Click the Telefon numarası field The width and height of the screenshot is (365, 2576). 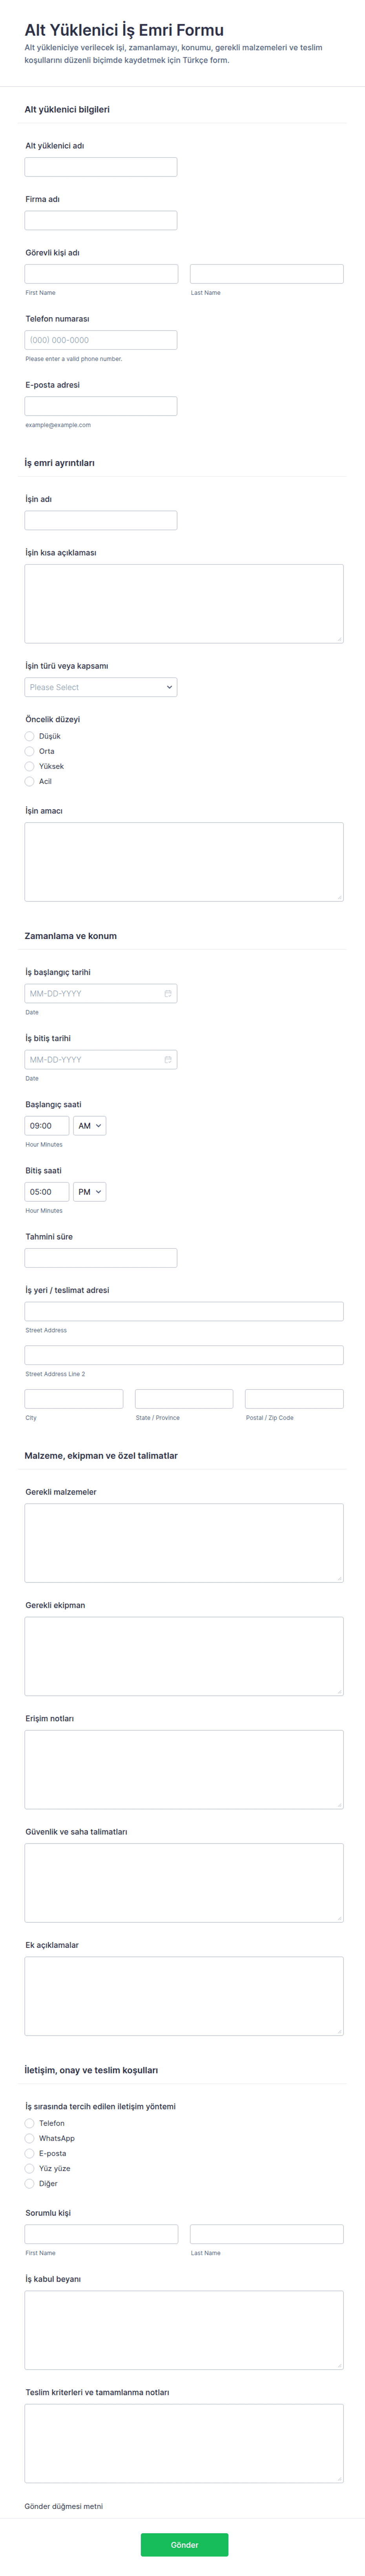101,340
